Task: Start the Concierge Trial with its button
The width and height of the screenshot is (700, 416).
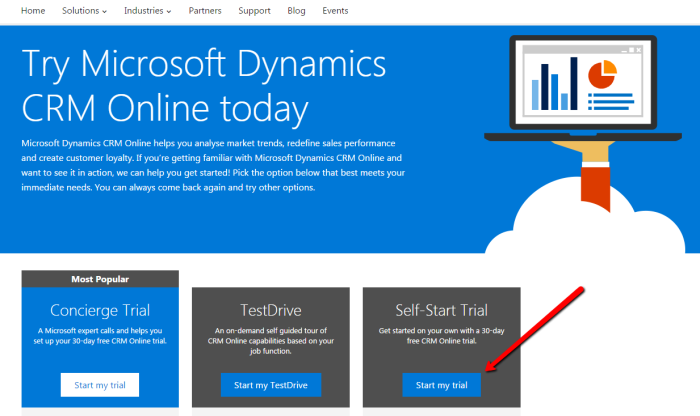Action: pos(99,385)
